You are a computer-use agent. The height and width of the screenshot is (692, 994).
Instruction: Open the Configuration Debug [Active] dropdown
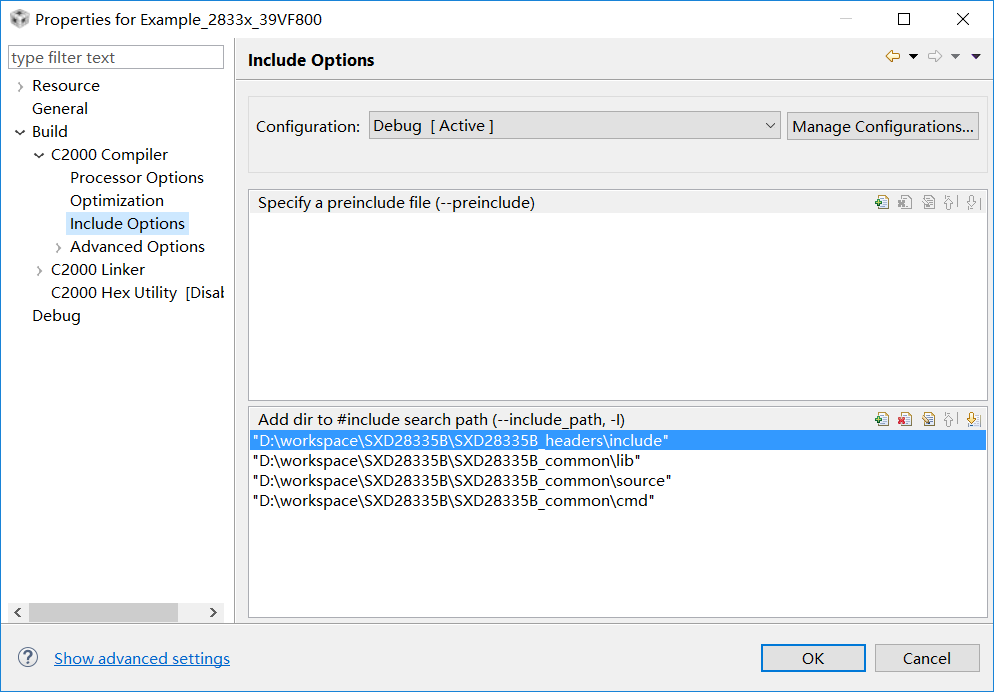574,125
